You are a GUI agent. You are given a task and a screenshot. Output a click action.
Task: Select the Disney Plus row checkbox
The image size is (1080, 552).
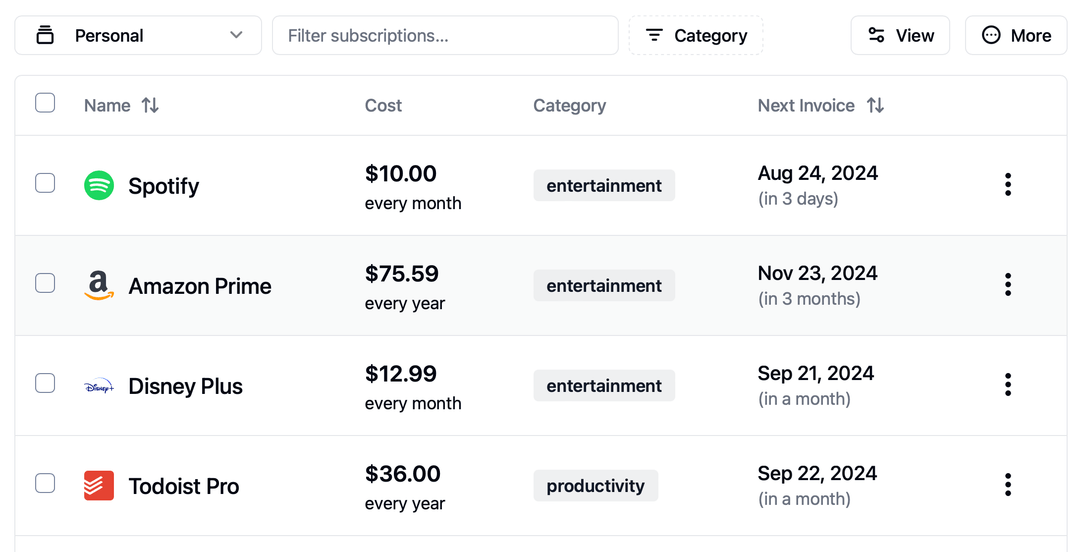pyautogui.click(x=45, y=383)
